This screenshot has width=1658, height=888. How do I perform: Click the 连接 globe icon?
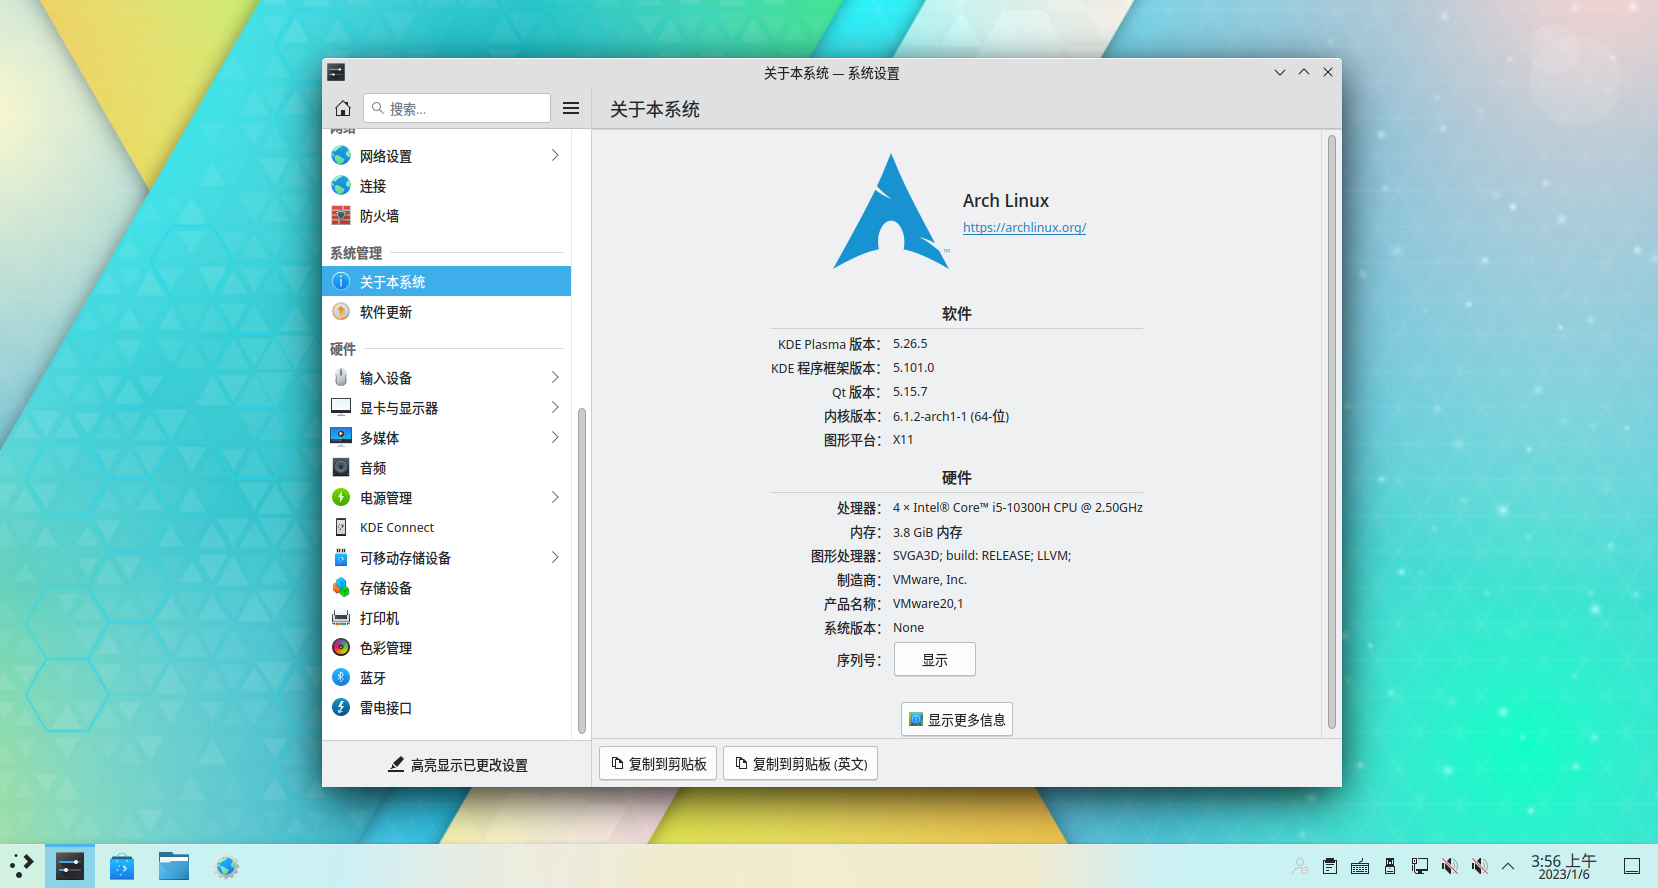click(x=341, y=186)
